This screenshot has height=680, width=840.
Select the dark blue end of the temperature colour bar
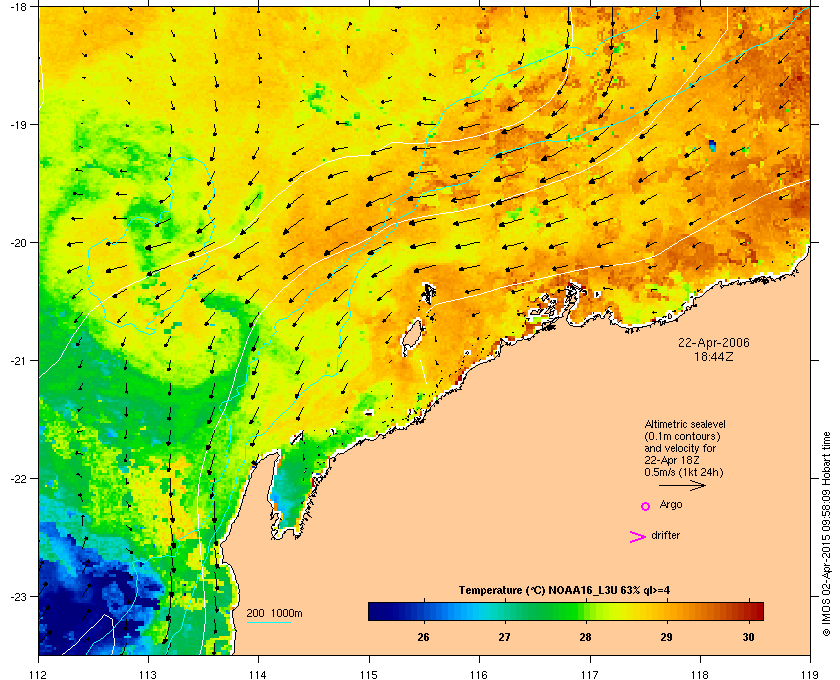[378, 611]
